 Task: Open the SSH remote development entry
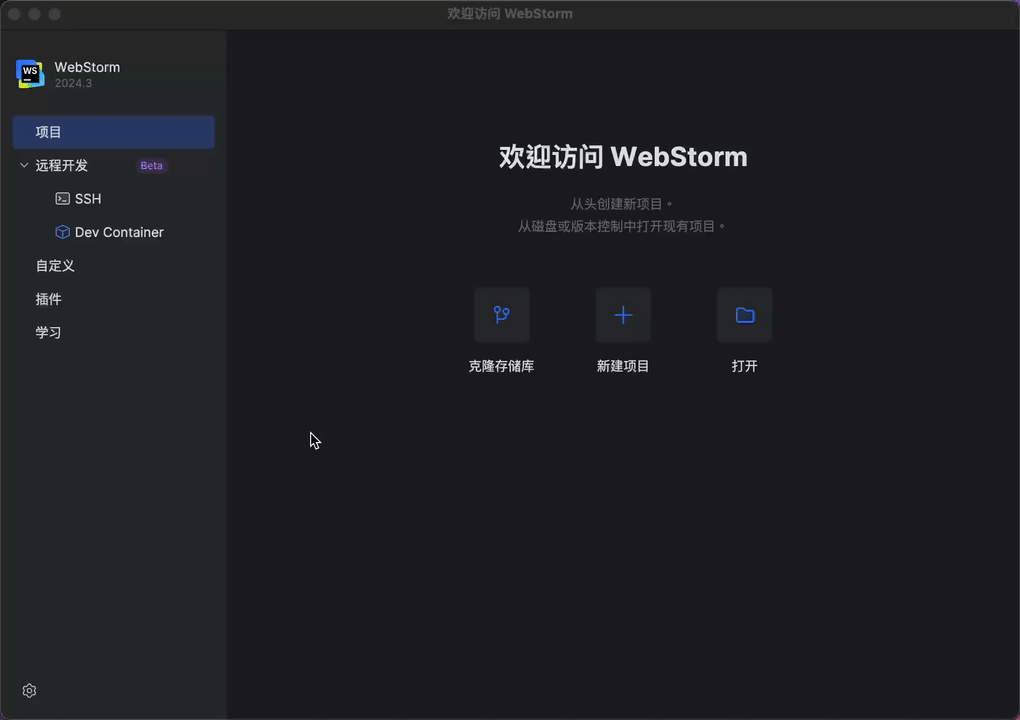point(113,198)
